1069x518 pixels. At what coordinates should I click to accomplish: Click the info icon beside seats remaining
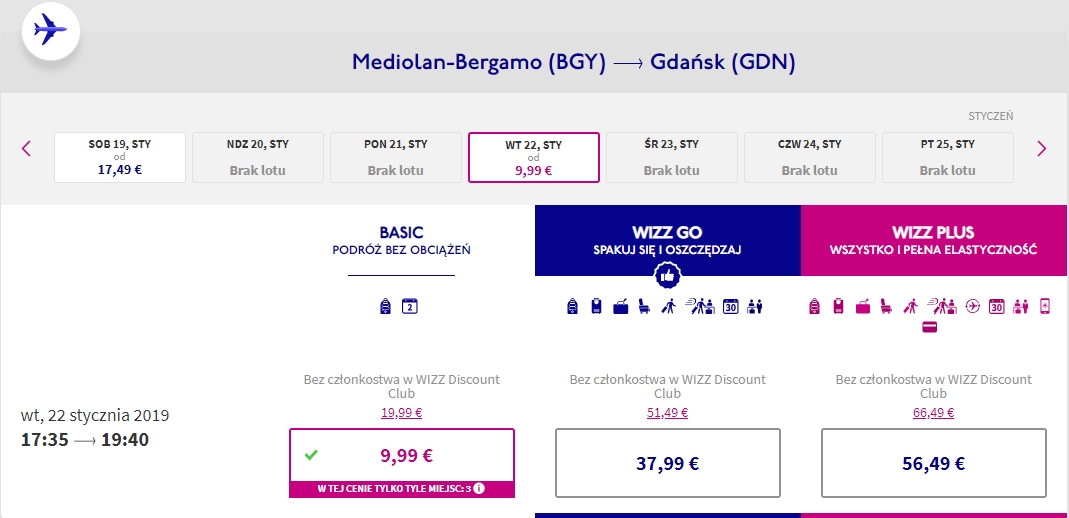pyautogui.click(x=479, y=489)
